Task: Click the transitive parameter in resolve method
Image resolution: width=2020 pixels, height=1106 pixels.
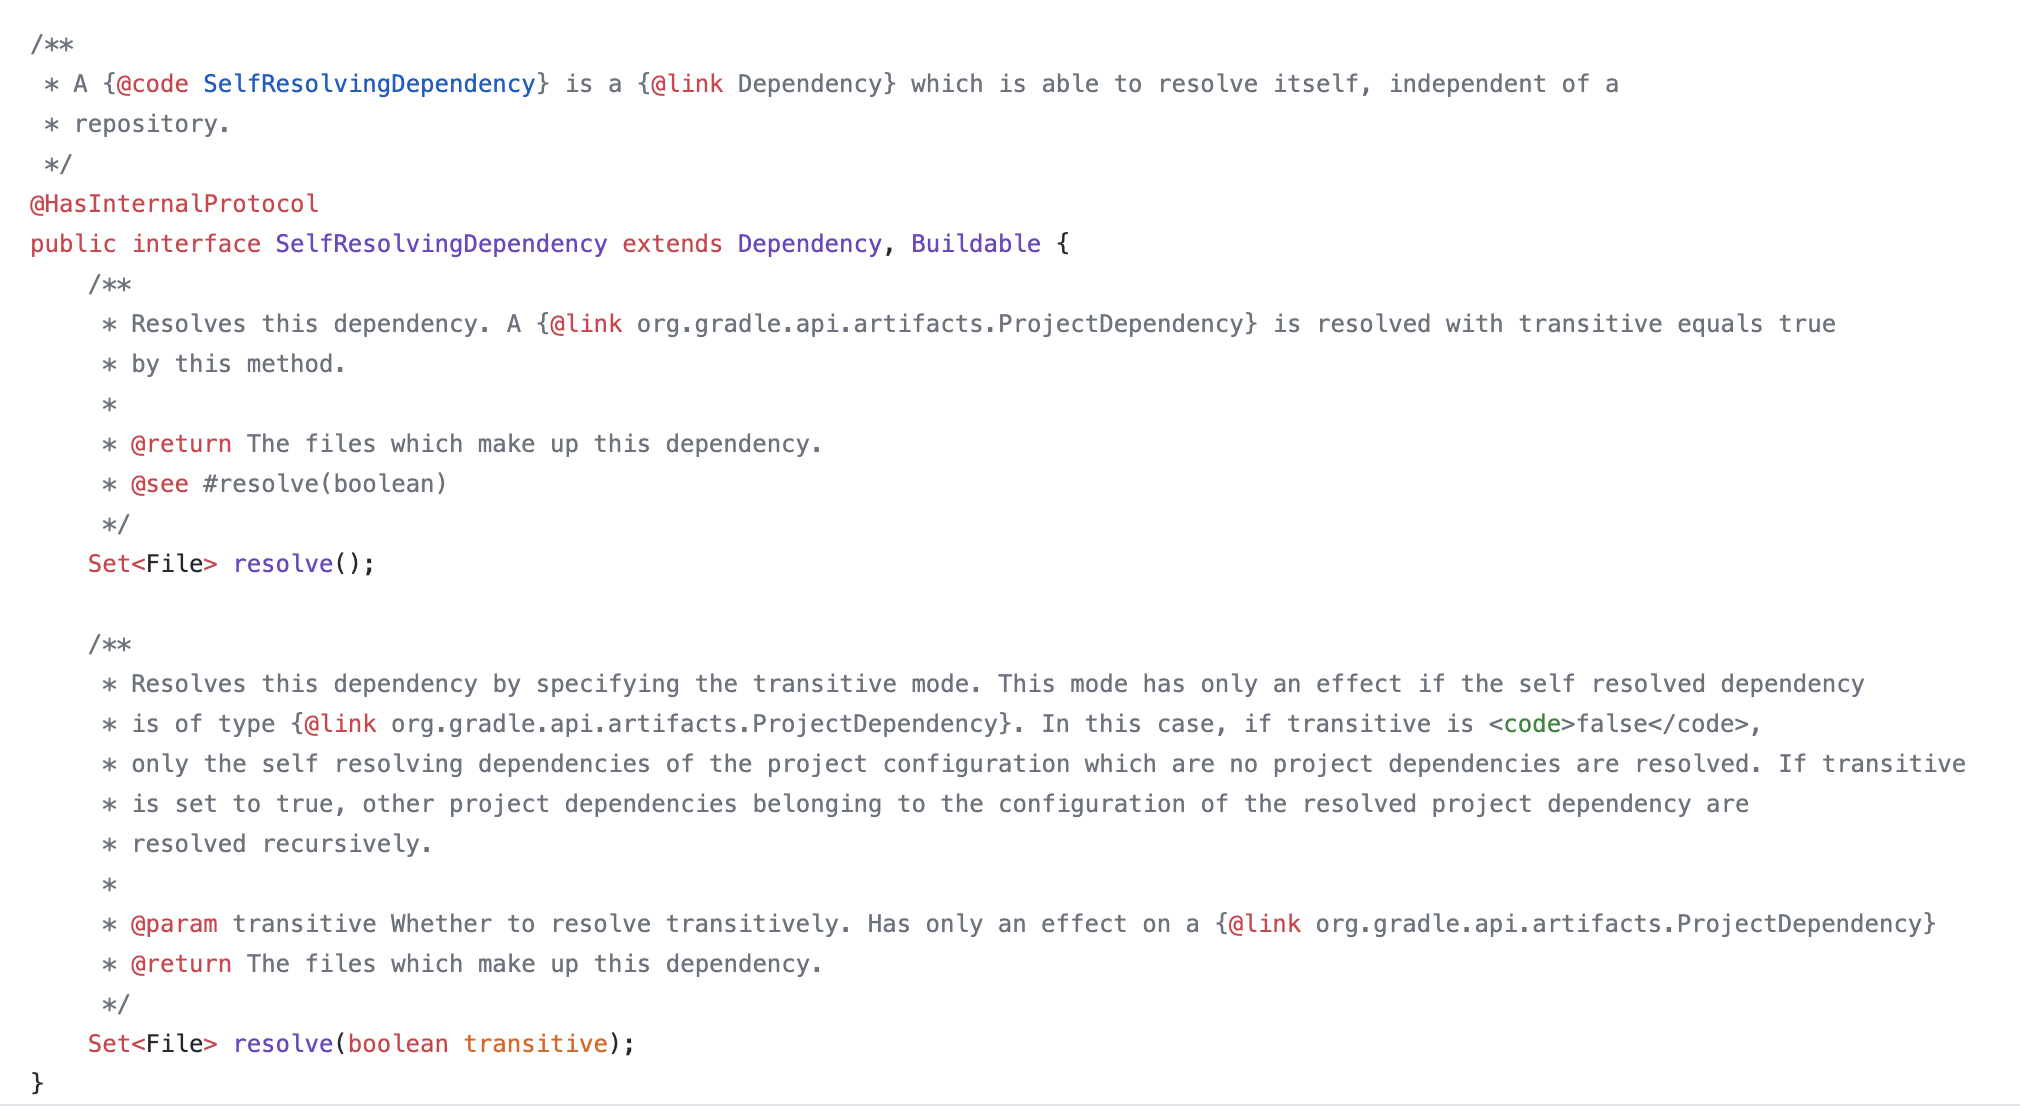Action: click(x=535, y=1044)
